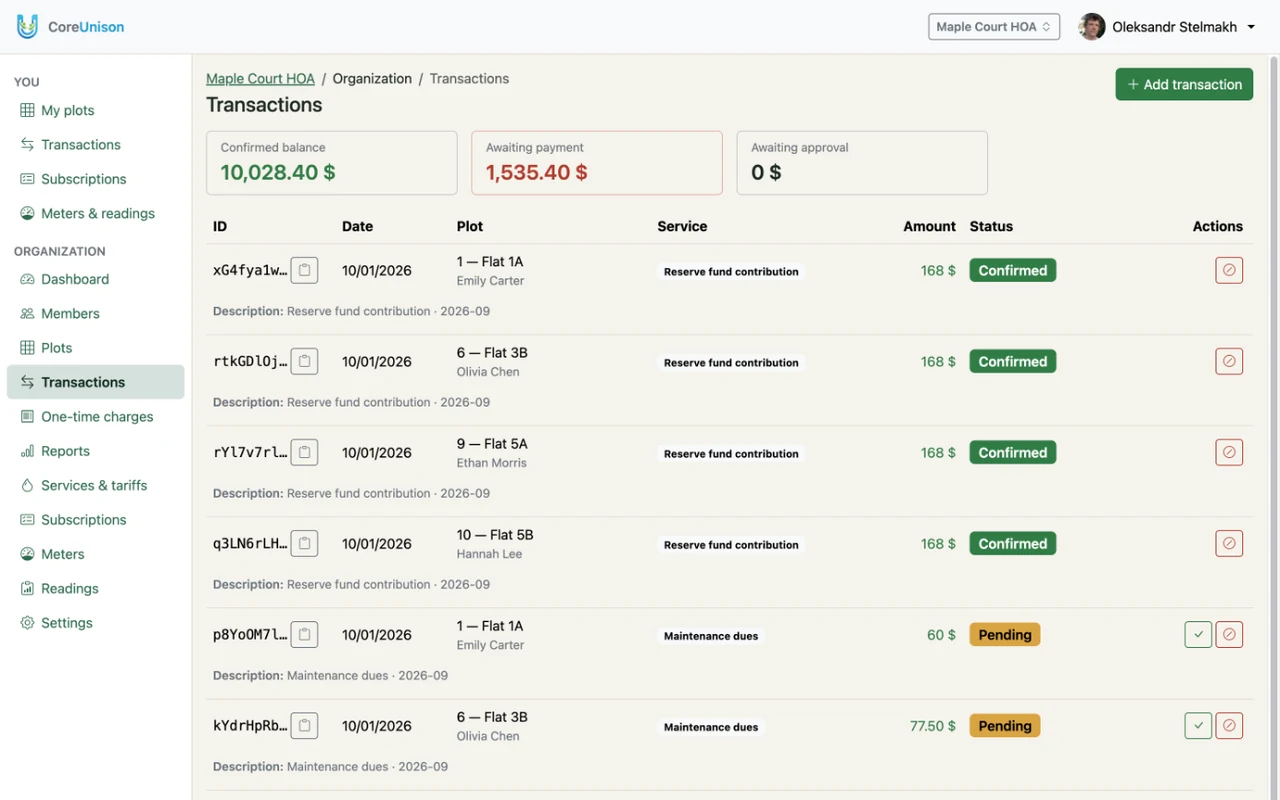Open Reports page
This screenshot has height=800, width=1280.
pyautogui.click(x=95, y=451)
